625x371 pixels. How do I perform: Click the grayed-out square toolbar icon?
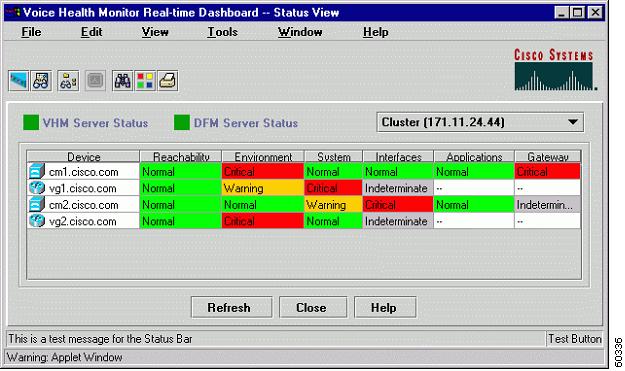pos(95,81)
